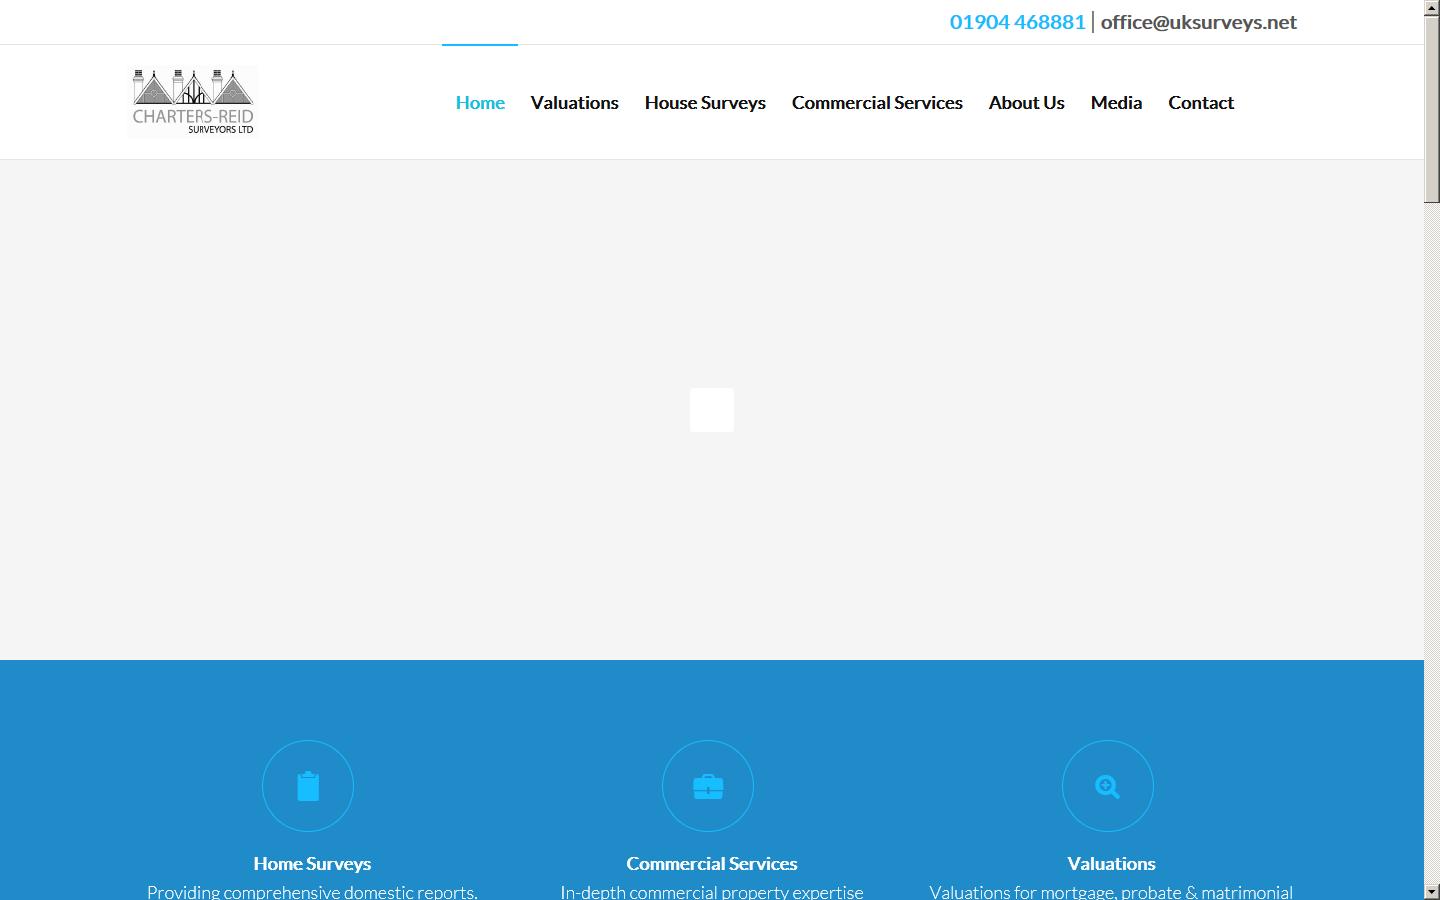Image resolution: width=1440 pixels, height=900 pixels.
Task: Select the active Home tab
Action: tap(480, 102)
